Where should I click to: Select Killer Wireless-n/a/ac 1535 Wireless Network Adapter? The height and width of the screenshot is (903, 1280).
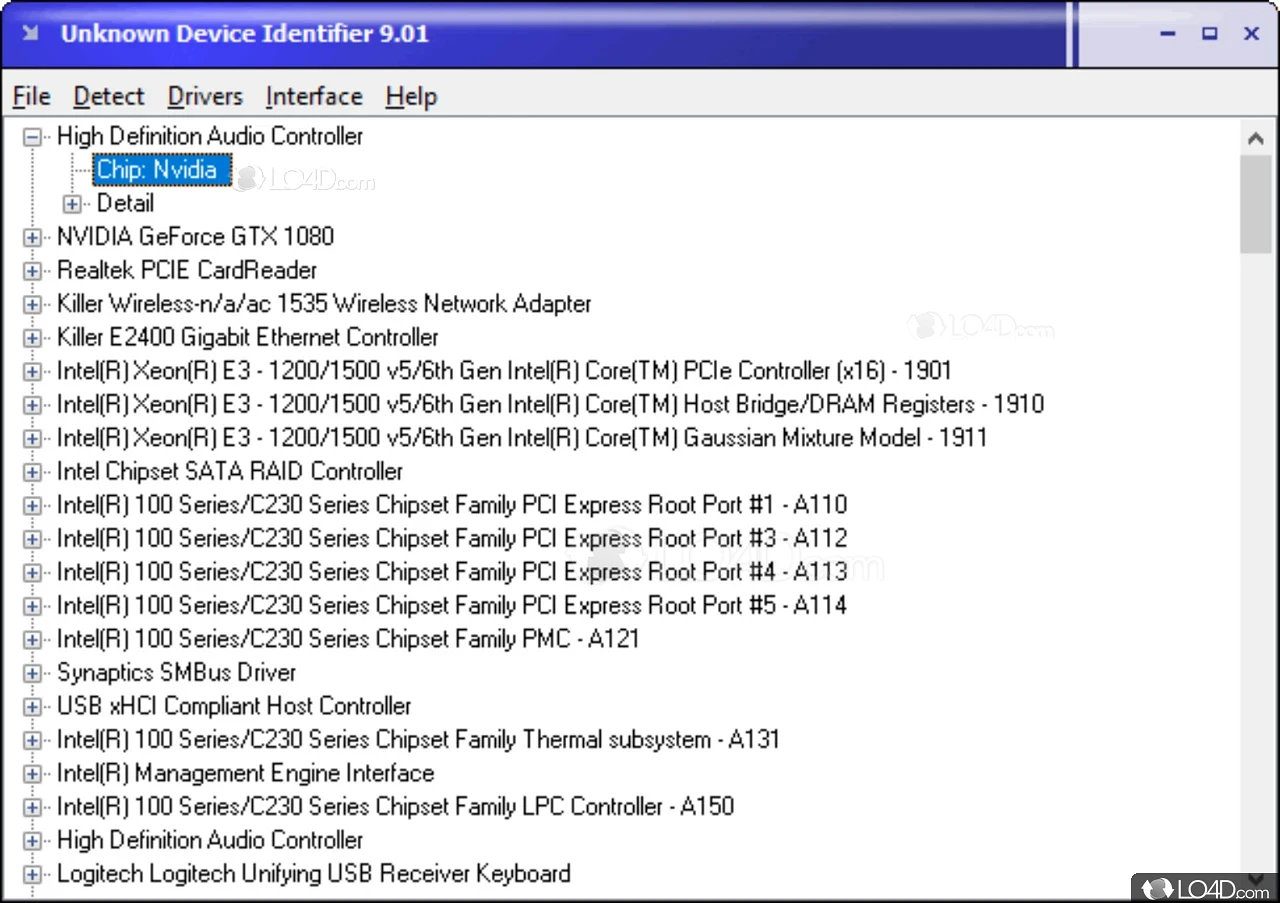click(x=324, y=304)
